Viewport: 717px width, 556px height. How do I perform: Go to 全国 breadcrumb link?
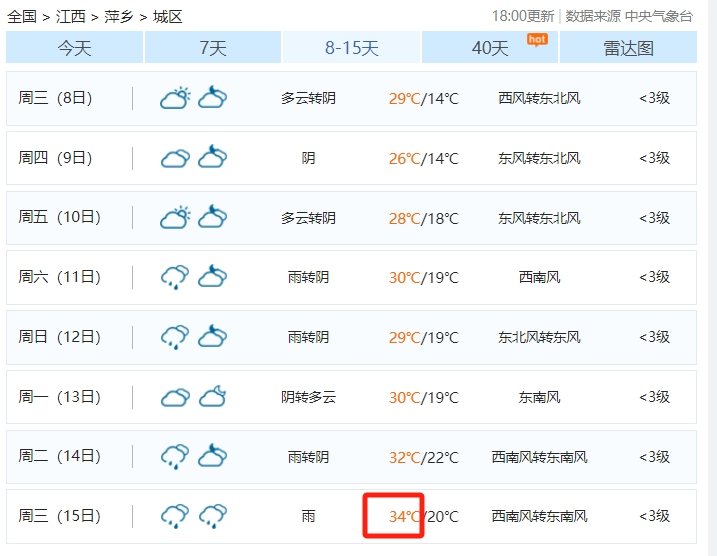click(x=21, y=17)
